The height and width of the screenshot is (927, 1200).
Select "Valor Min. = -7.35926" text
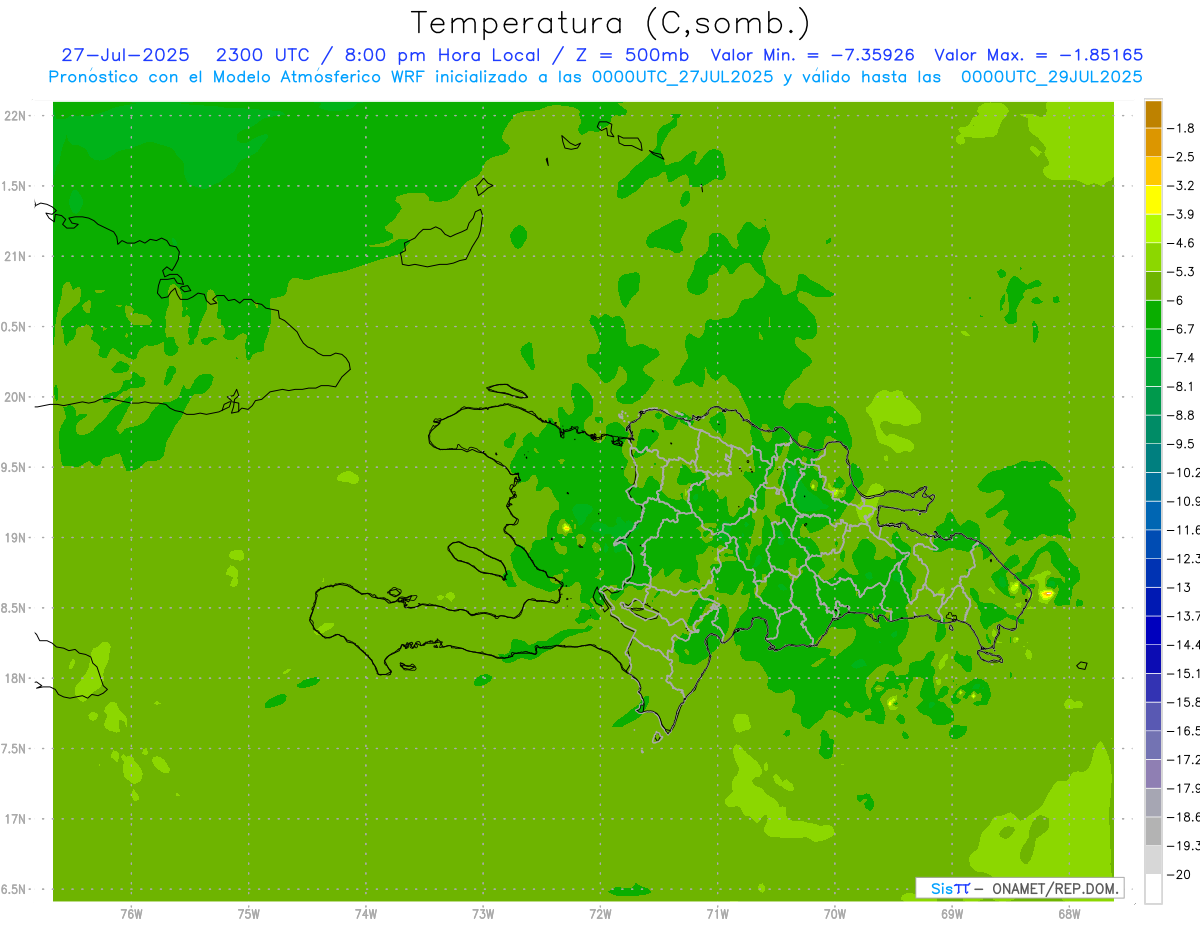[x=812, y=55]
